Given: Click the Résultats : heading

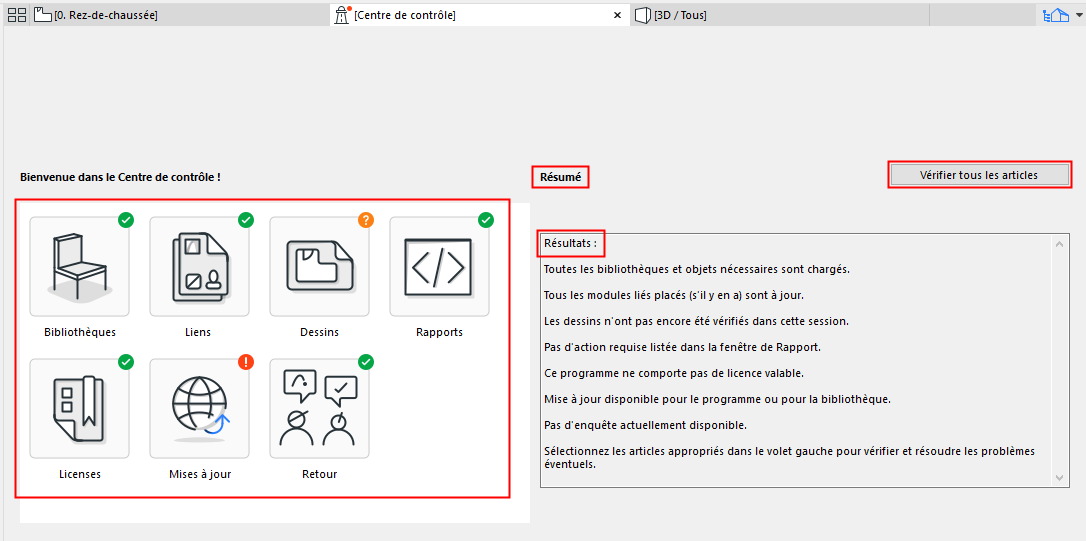Looking at the screenshot, I should coord(570,243).
